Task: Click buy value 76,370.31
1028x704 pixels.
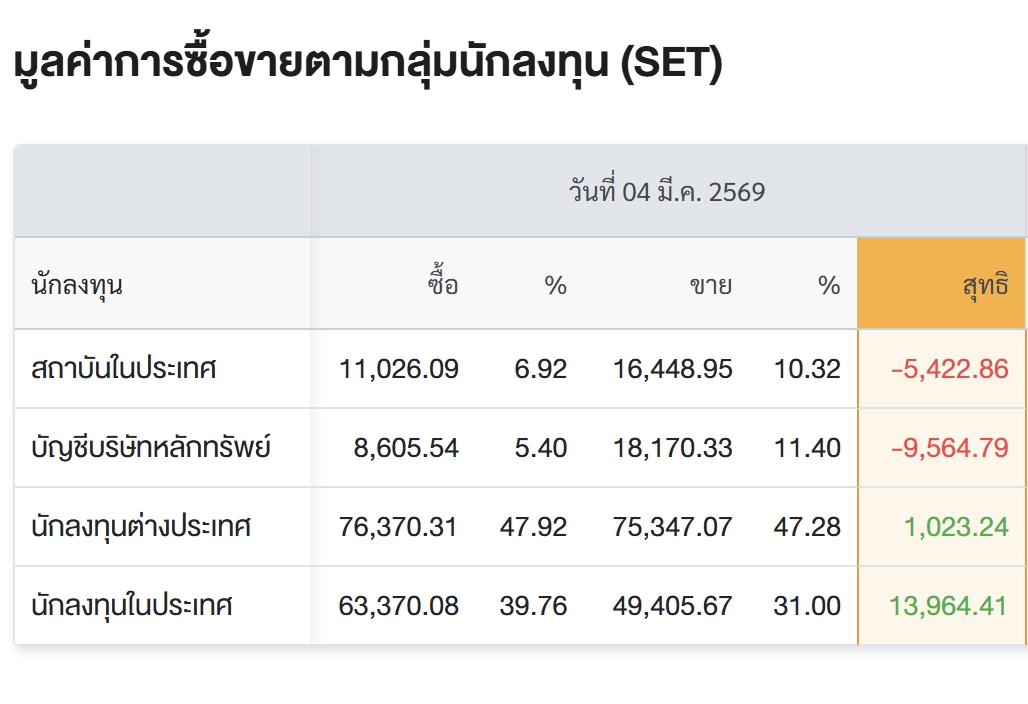Action: coord(399,526)
